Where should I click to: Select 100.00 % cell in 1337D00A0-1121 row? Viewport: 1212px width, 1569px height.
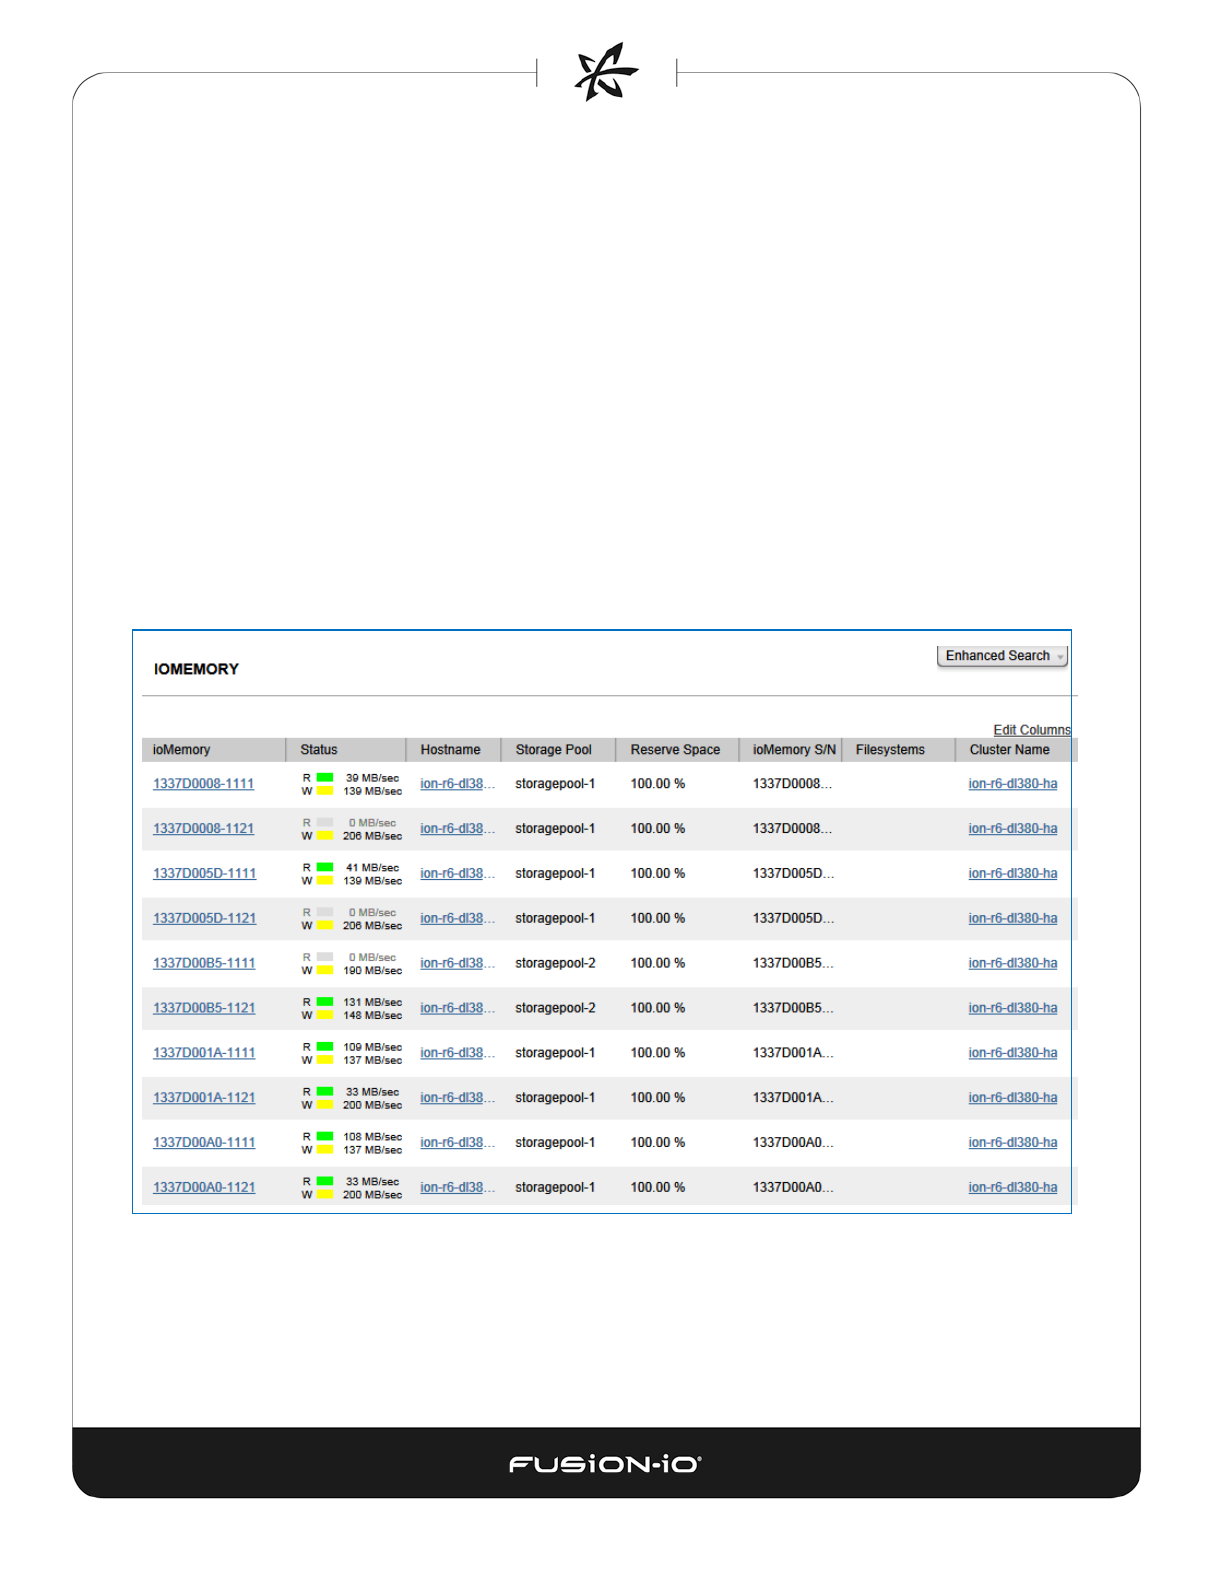658,1188
